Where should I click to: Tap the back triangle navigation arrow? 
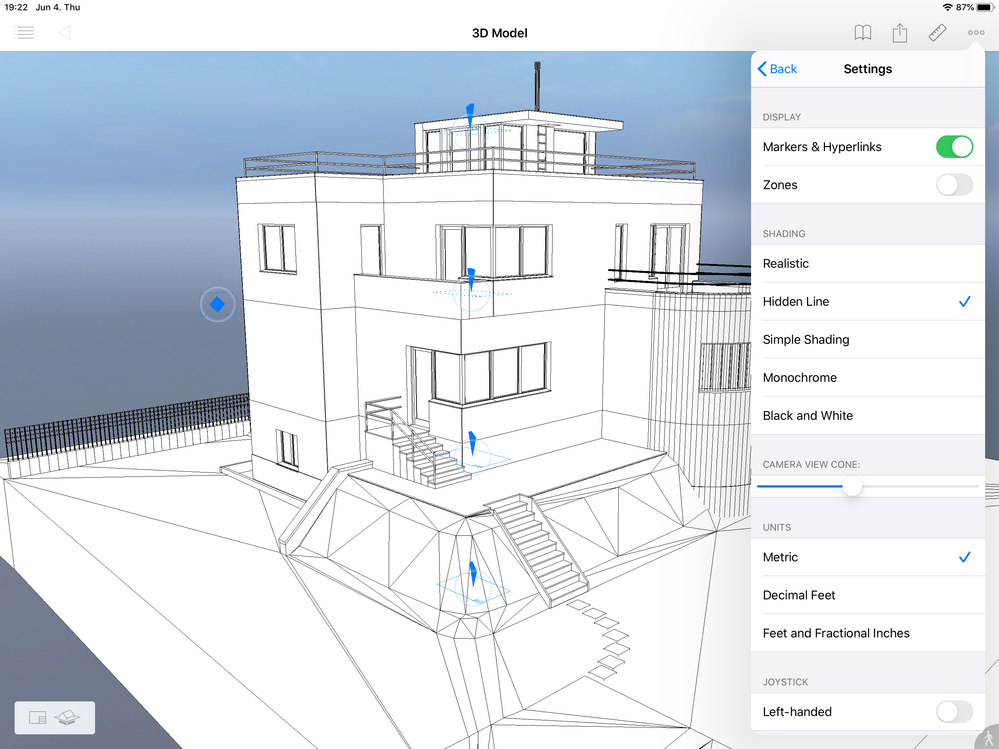point(64,32)
